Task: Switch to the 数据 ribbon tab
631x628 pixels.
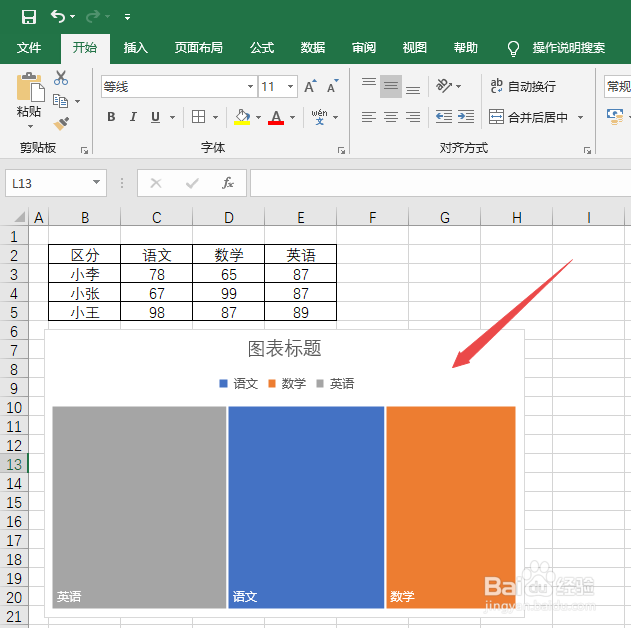Action: click(313, 48)
